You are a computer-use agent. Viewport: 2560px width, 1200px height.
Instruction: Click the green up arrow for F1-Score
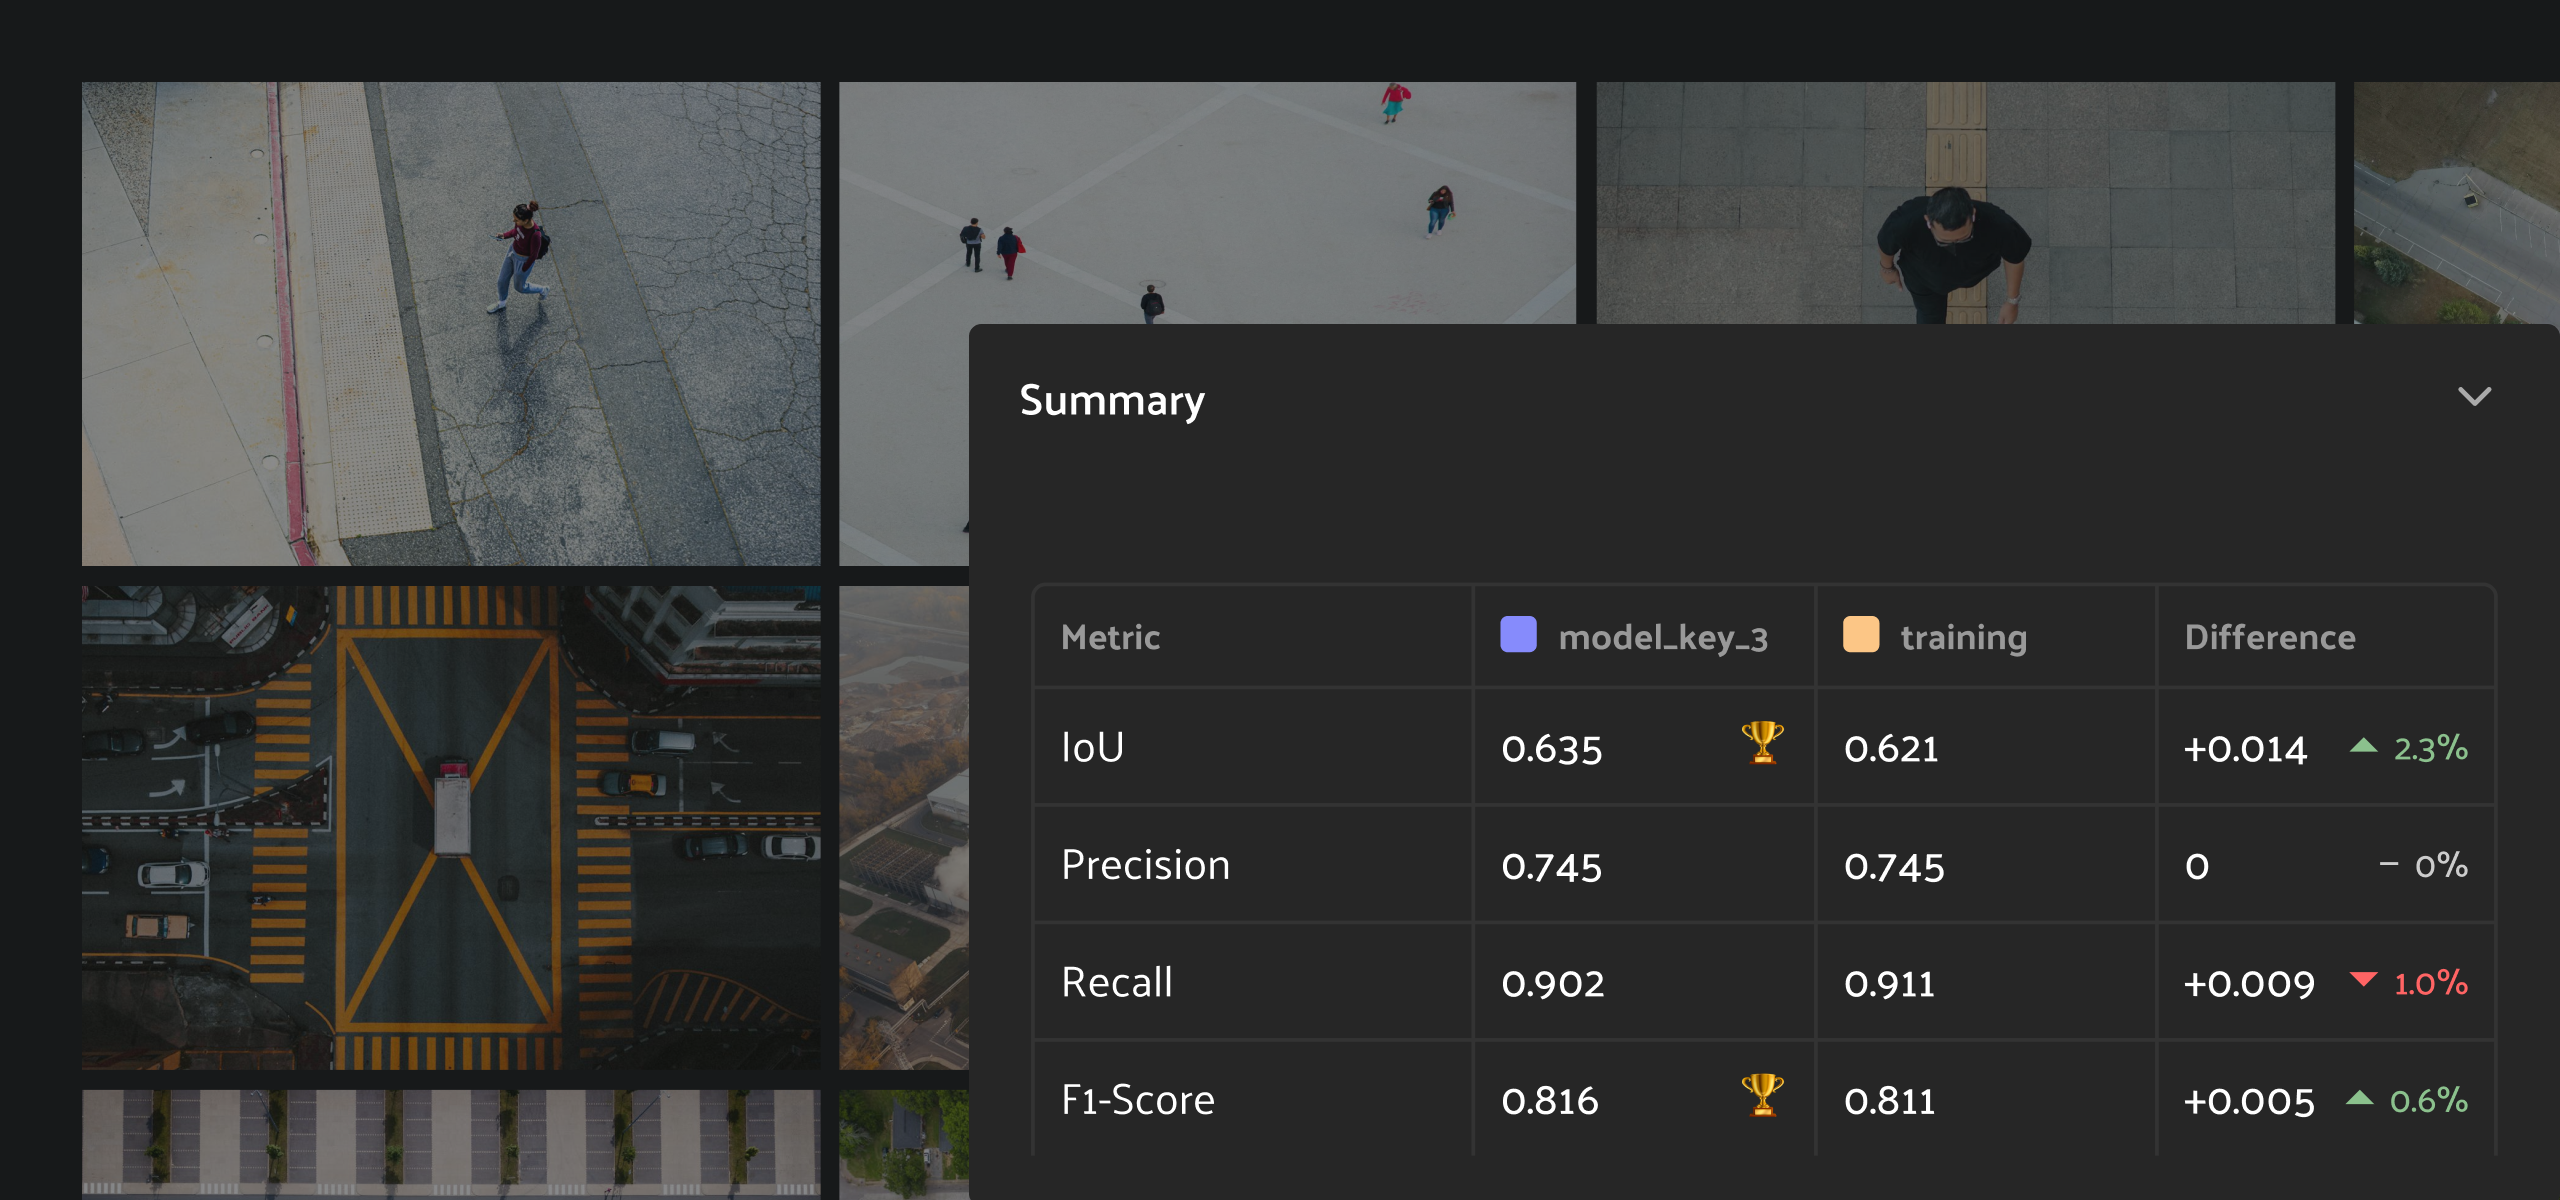pos(2359,1098)
